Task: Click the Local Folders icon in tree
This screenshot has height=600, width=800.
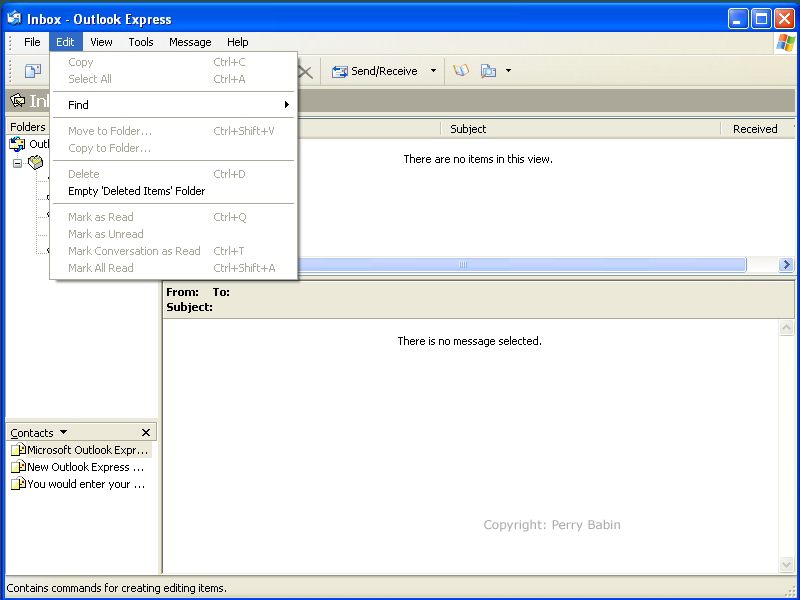Action: point(36,162)
